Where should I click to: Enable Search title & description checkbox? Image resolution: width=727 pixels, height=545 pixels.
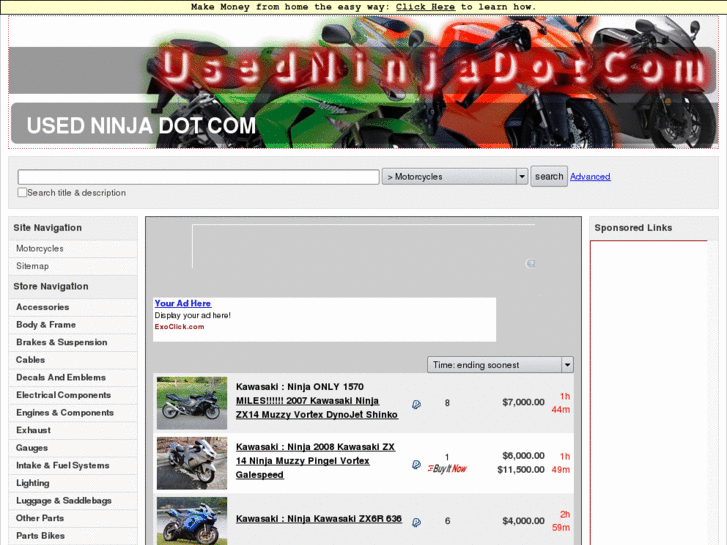coord(22,192)
